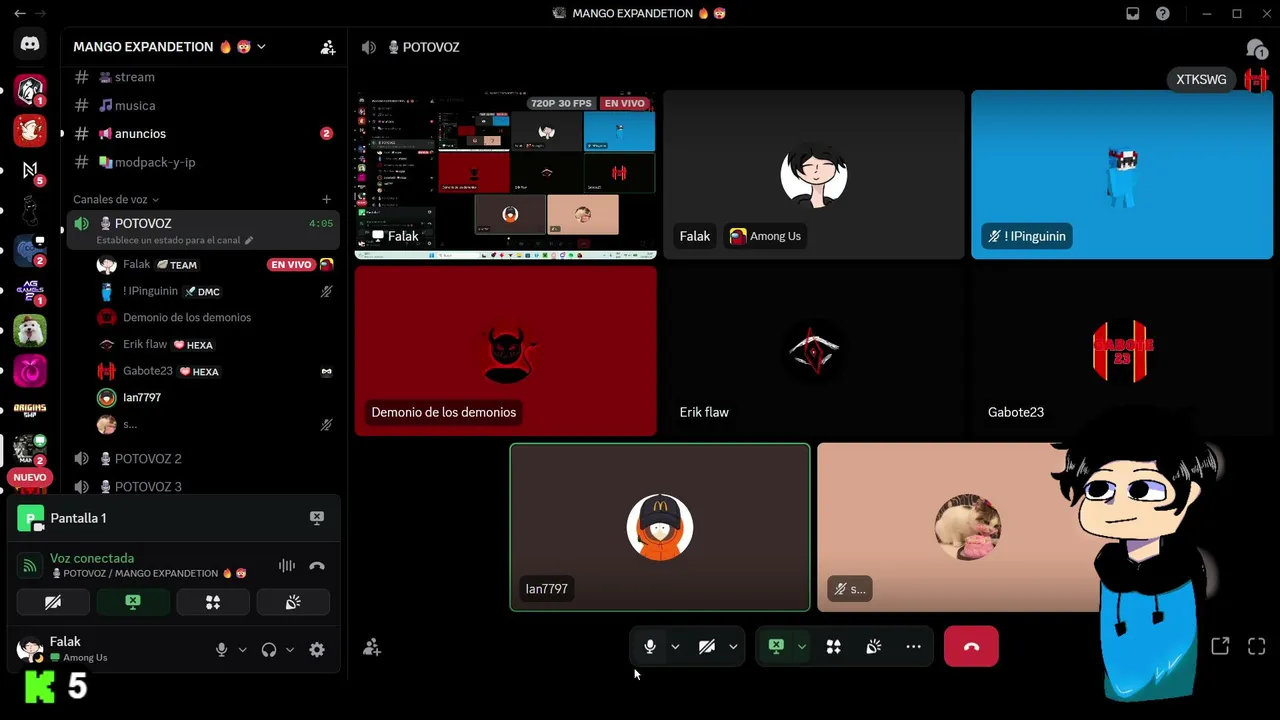Open microphone options arrow in call bar
Viewport: 1280px width, 720px height.
click(675, 647)
